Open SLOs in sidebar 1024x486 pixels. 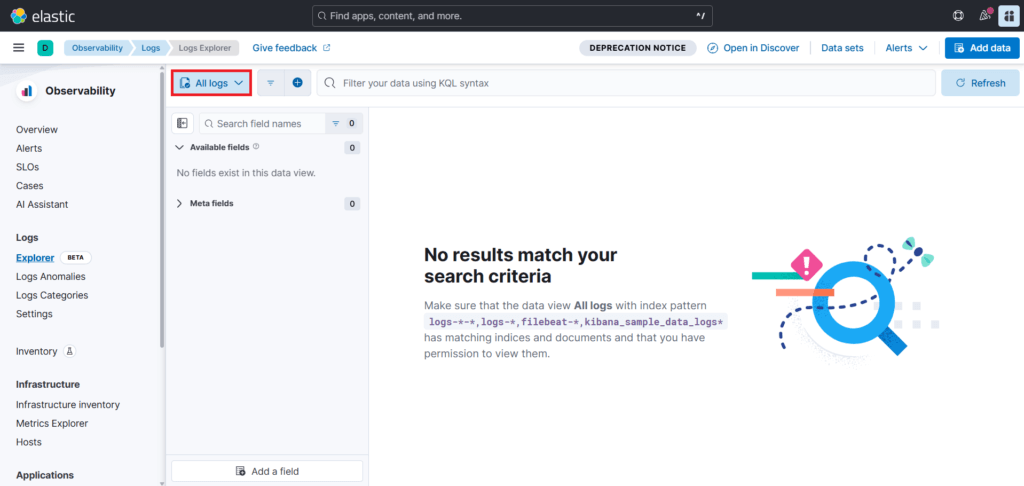click(27, 167)
